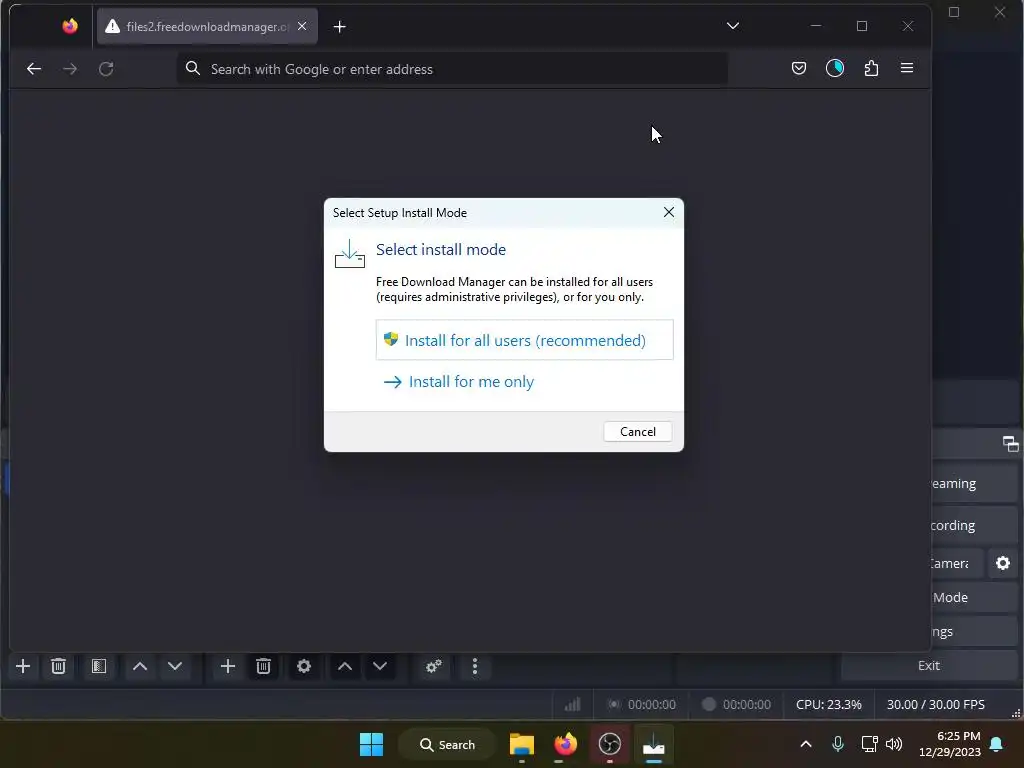The width and height of the screenshot is (1024, 768).
Task: Add a source in OBS
Action: [228, 666]
